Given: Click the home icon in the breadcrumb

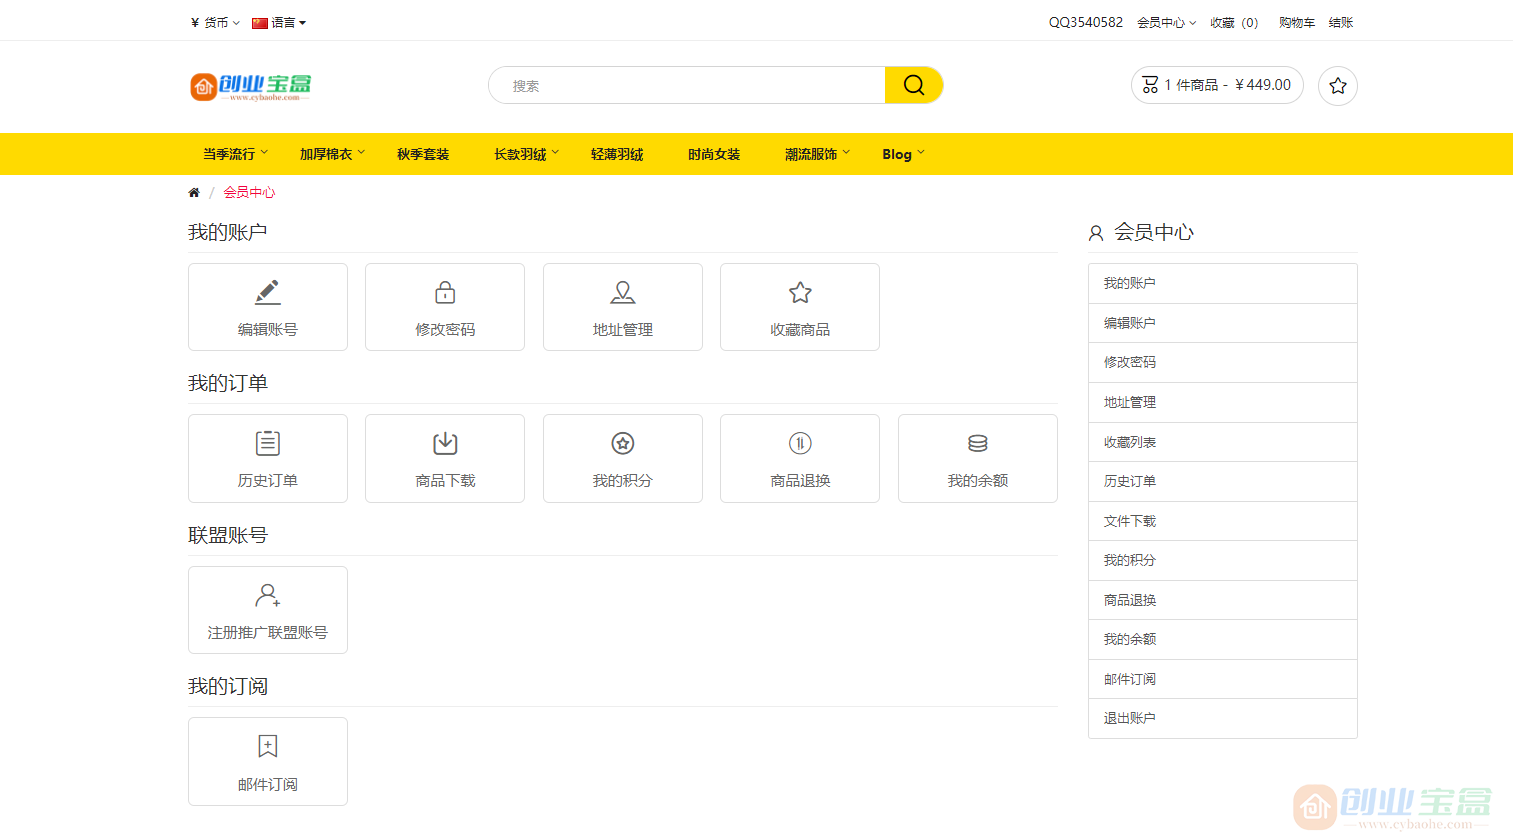Looking at the screenshot, I should coord(194,191).
